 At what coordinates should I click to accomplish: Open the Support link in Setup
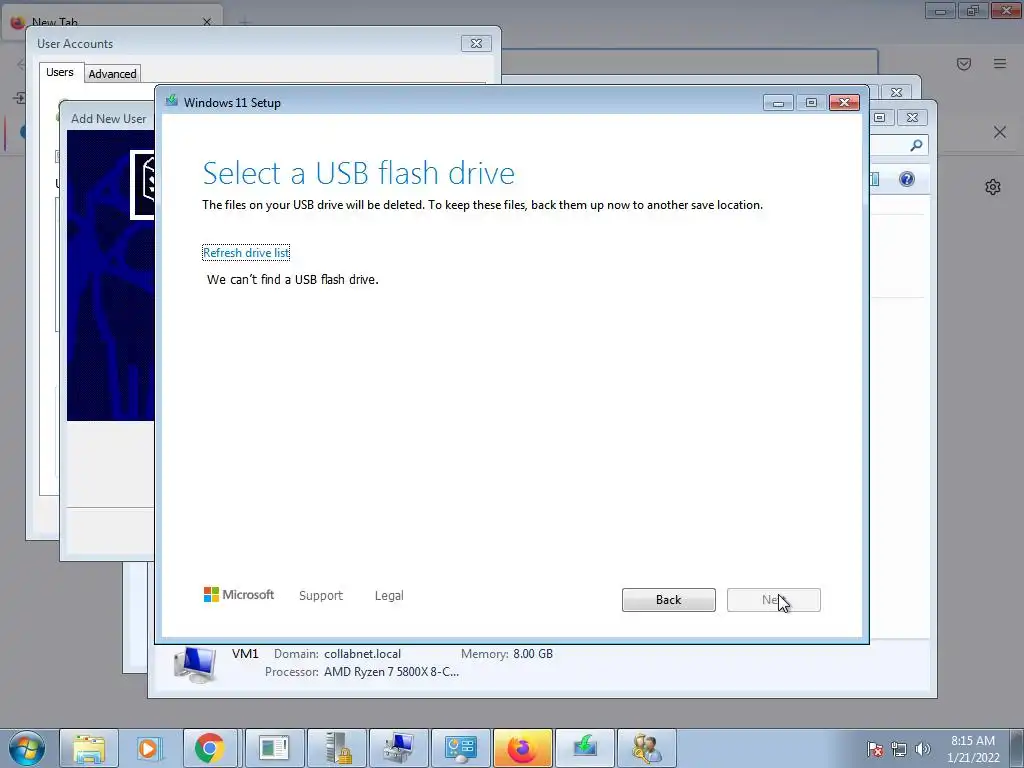coord(321,596)
